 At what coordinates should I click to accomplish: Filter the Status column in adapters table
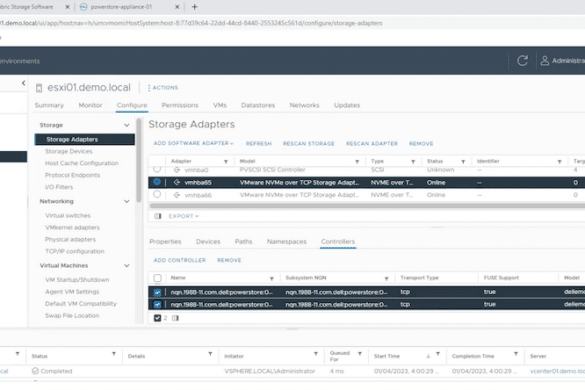coord(463,162)
